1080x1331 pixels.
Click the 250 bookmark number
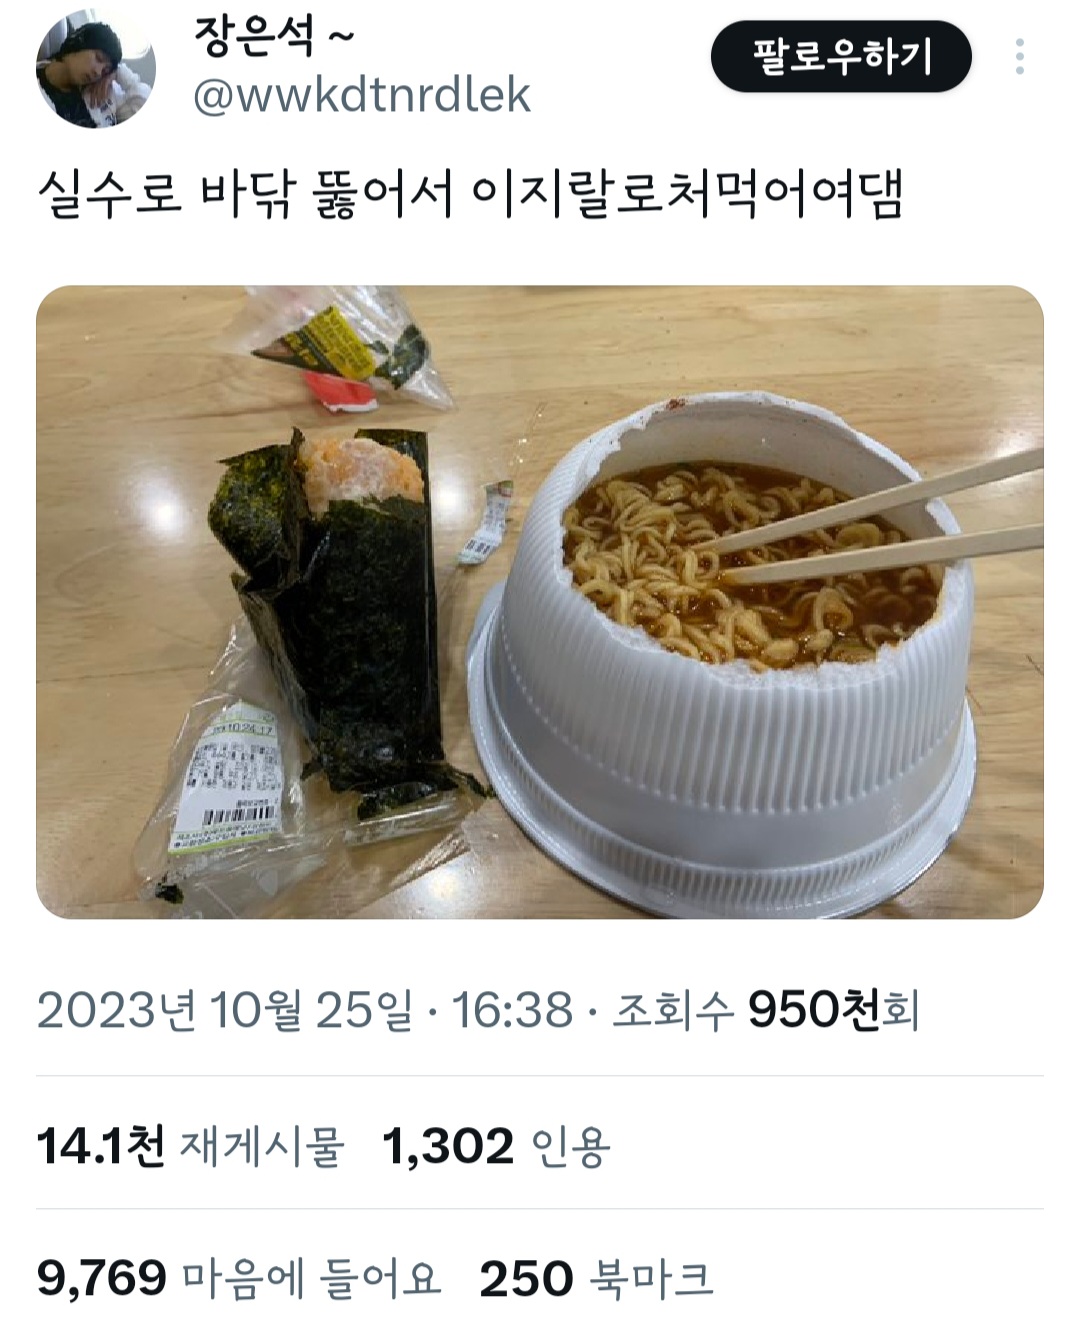(x=527, y=1278)
